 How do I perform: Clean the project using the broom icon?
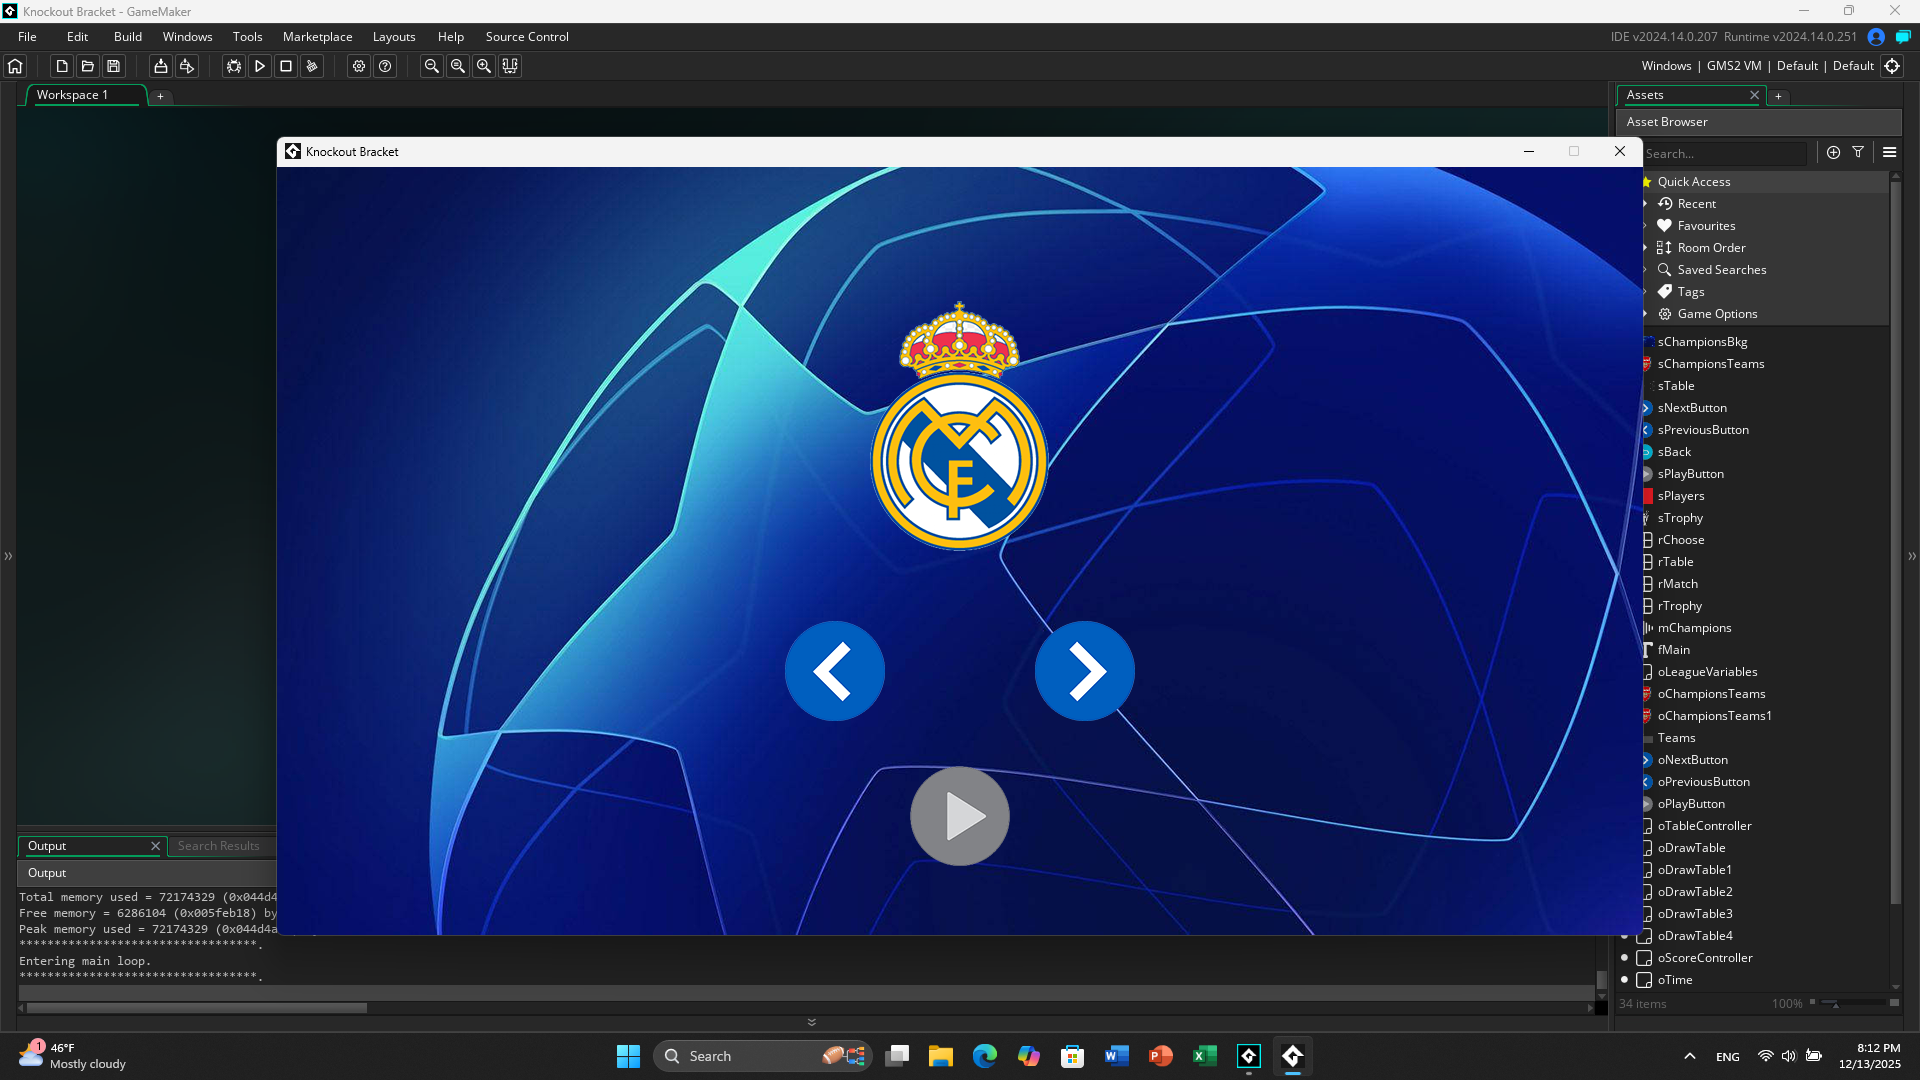[x=312, y=66]
